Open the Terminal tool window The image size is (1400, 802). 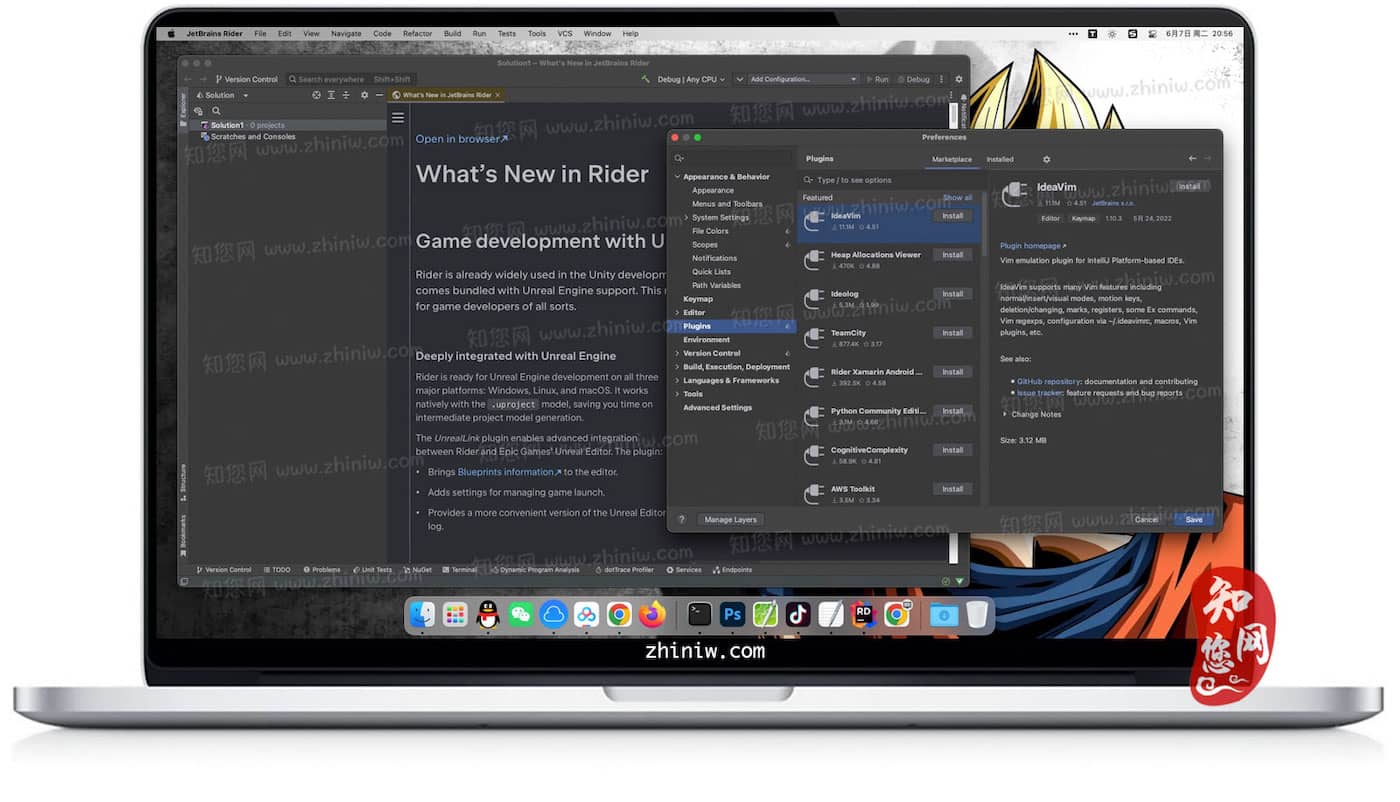click(x=460, y=570)
